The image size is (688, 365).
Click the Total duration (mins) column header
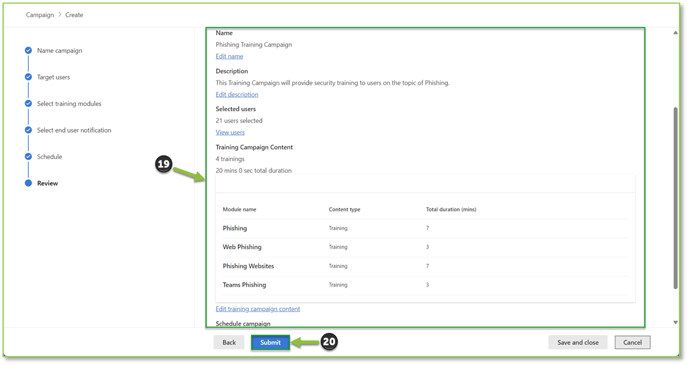click(x=451, y=210)
